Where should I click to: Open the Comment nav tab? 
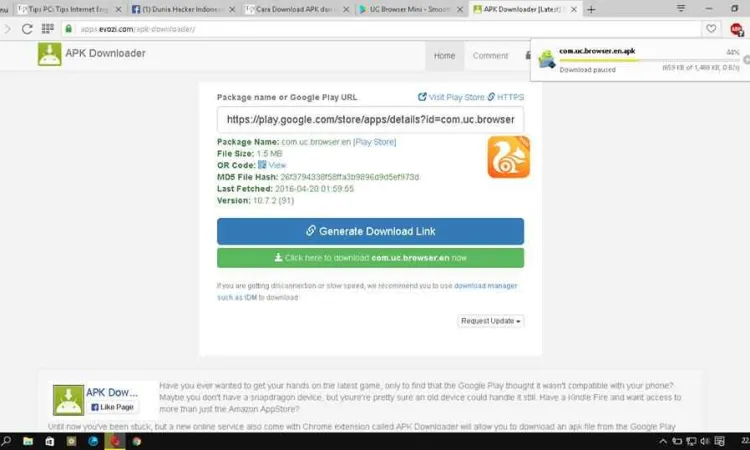point(490,56)
